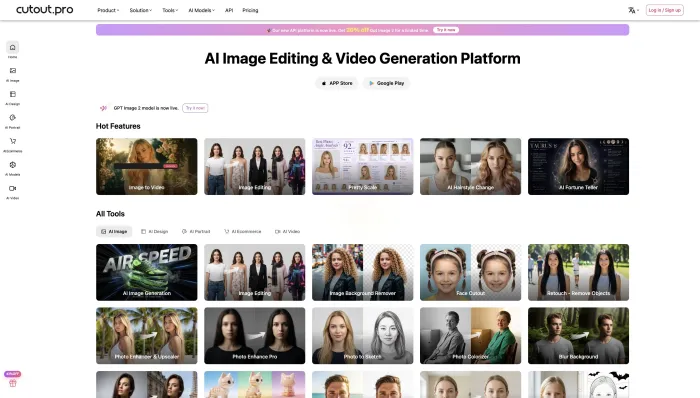This screenshot has height=398, width=700.
Task: Open the Photo Enhance Pro card
Action: point(254,336)
